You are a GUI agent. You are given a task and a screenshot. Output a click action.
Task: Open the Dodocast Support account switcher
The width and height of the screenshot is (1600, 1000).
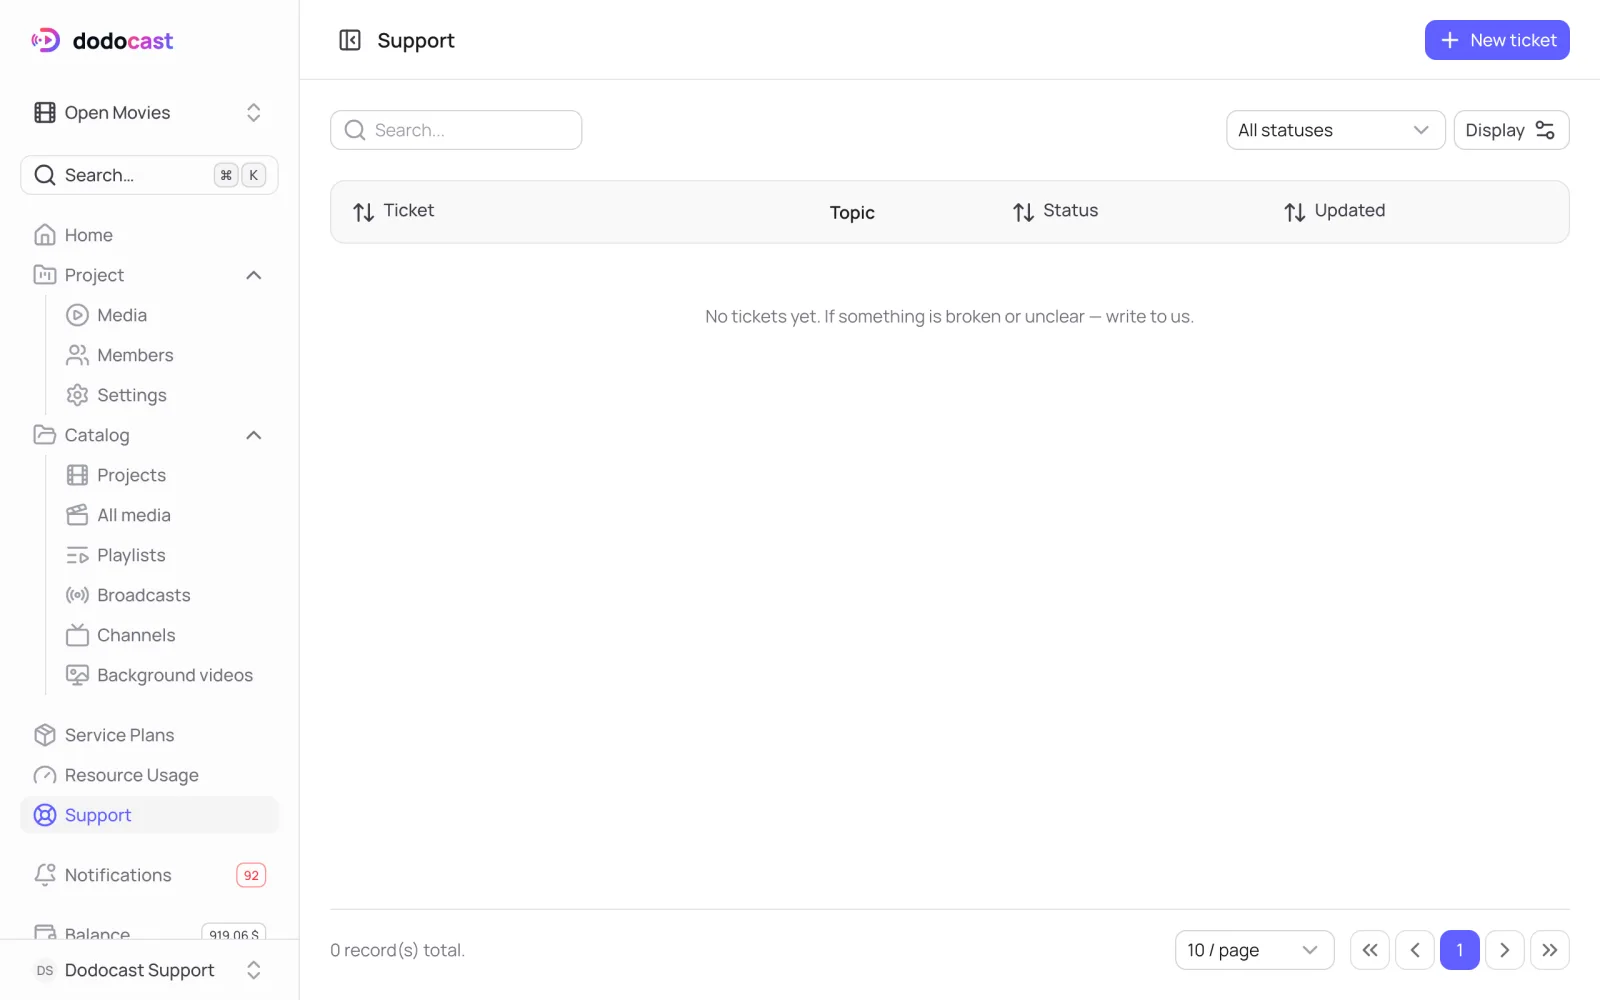click(x=149, y=970)
